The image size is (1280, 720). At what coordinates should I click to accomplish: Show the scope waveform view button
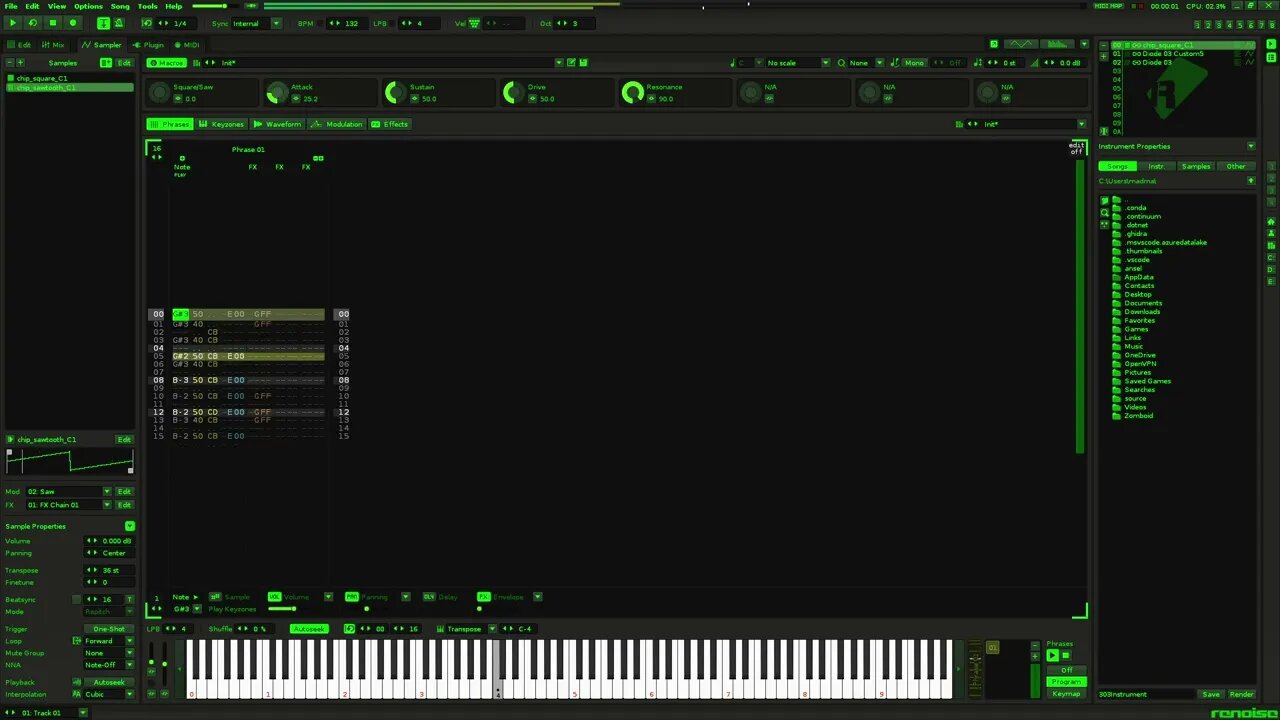coord(1021,44)
